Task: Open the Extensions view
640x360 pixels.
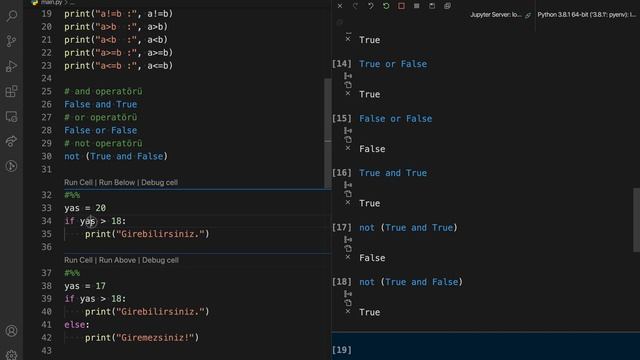Action: (11, 91)
